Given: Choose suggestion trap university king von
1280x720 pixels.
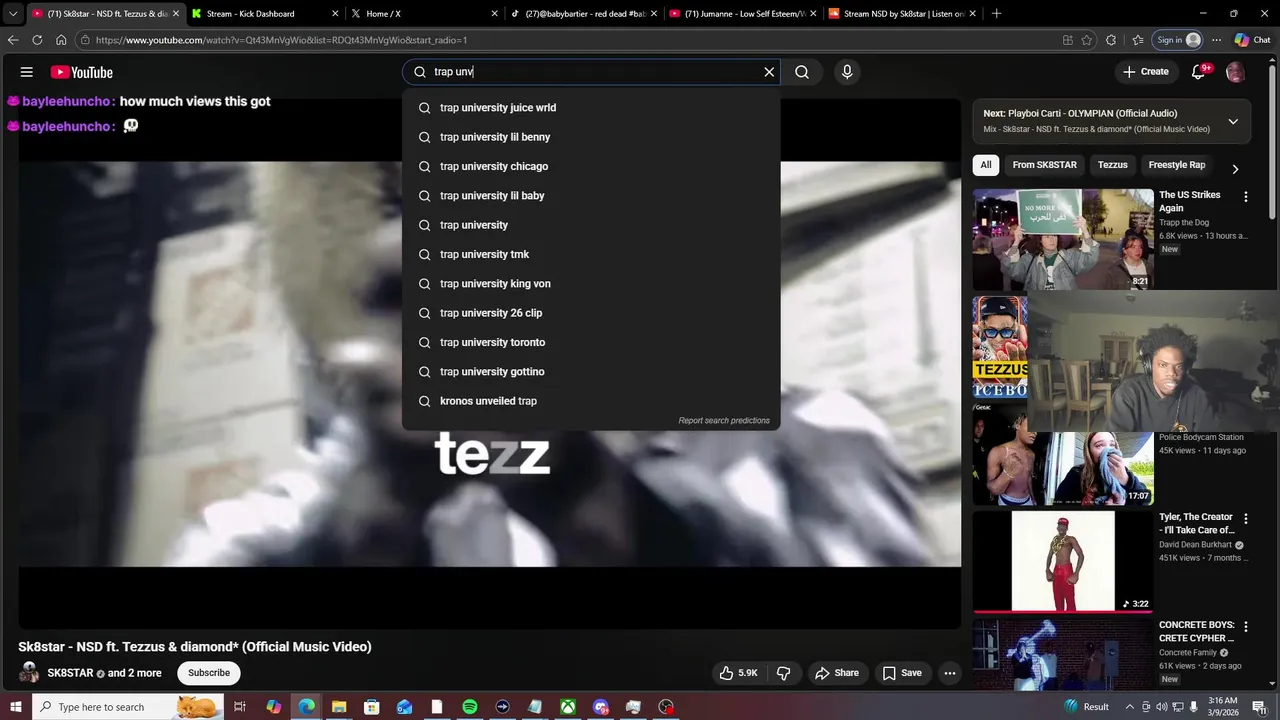Looking at the screenshot, I should (x=591, y=284).
